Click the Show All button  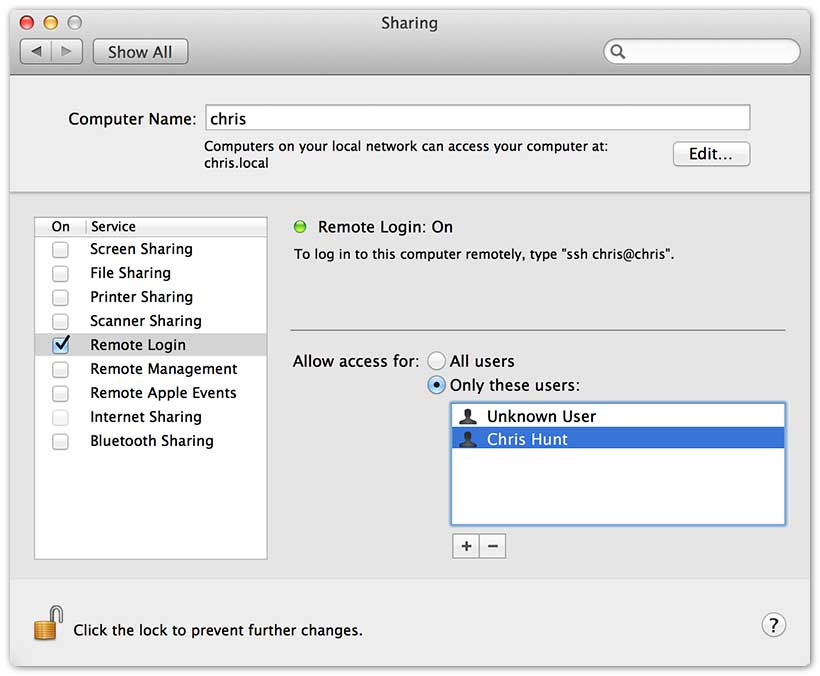140,52
